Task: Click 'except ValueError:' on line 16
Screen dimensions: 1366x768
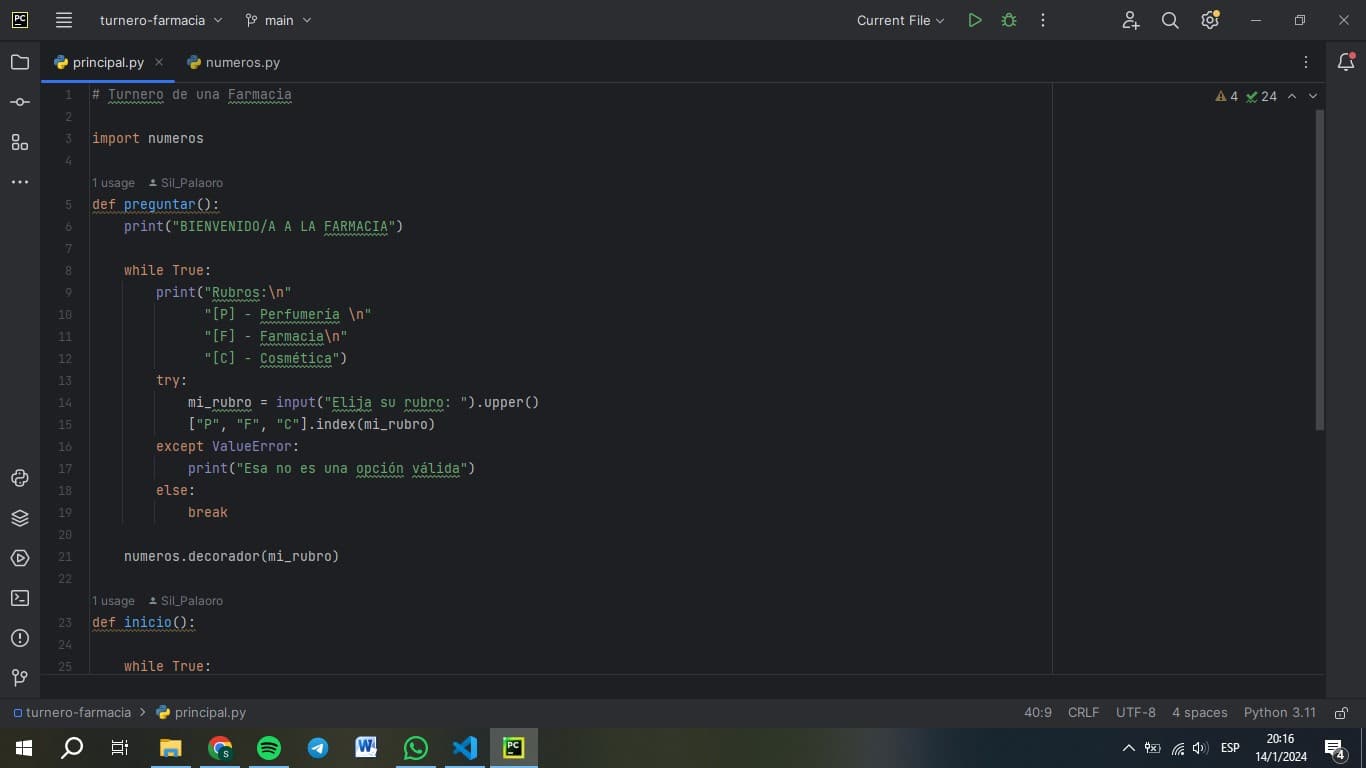Action: (x=228, y=446)
